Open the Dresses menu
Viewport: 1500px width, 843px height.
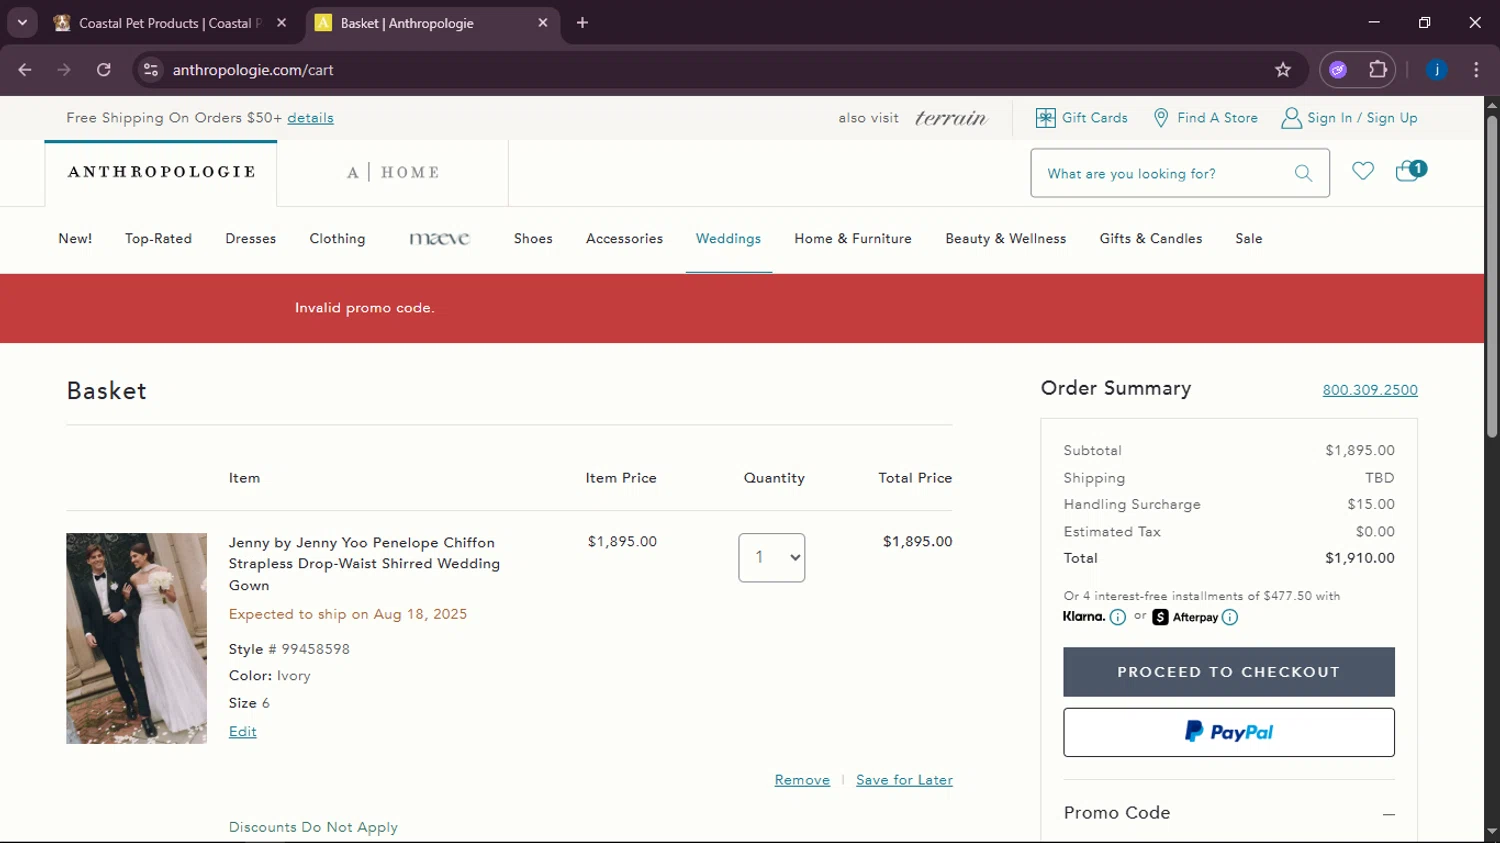[x=250, y=239]
